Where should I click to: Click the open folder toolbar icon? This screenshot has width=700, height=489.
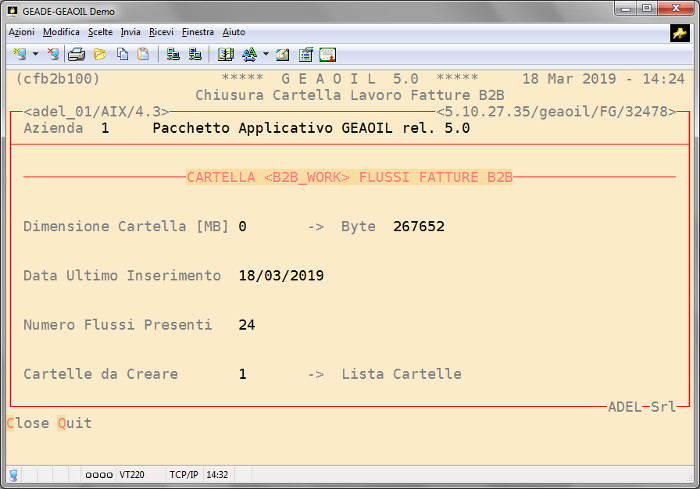tap(100, 54)
